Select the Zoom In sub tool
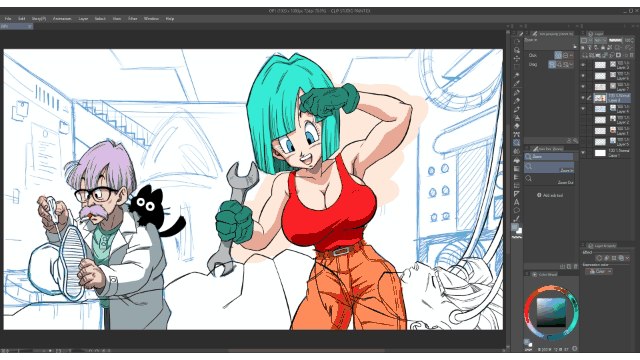This screenshot has width=640, height=360. pyautogui.click(x=549, y=168)
